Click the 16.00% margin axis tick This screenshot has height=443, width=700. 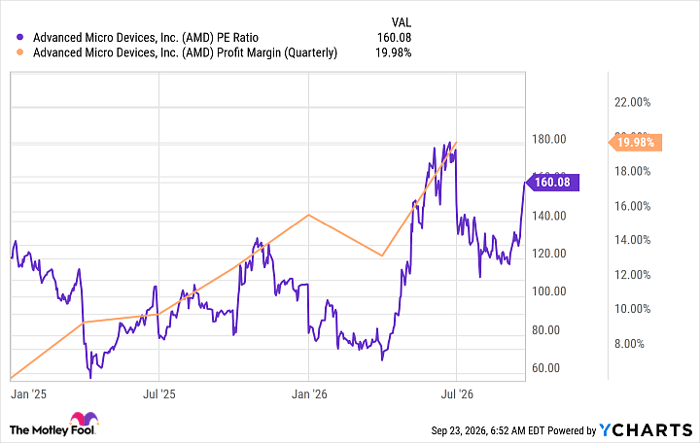632,206
